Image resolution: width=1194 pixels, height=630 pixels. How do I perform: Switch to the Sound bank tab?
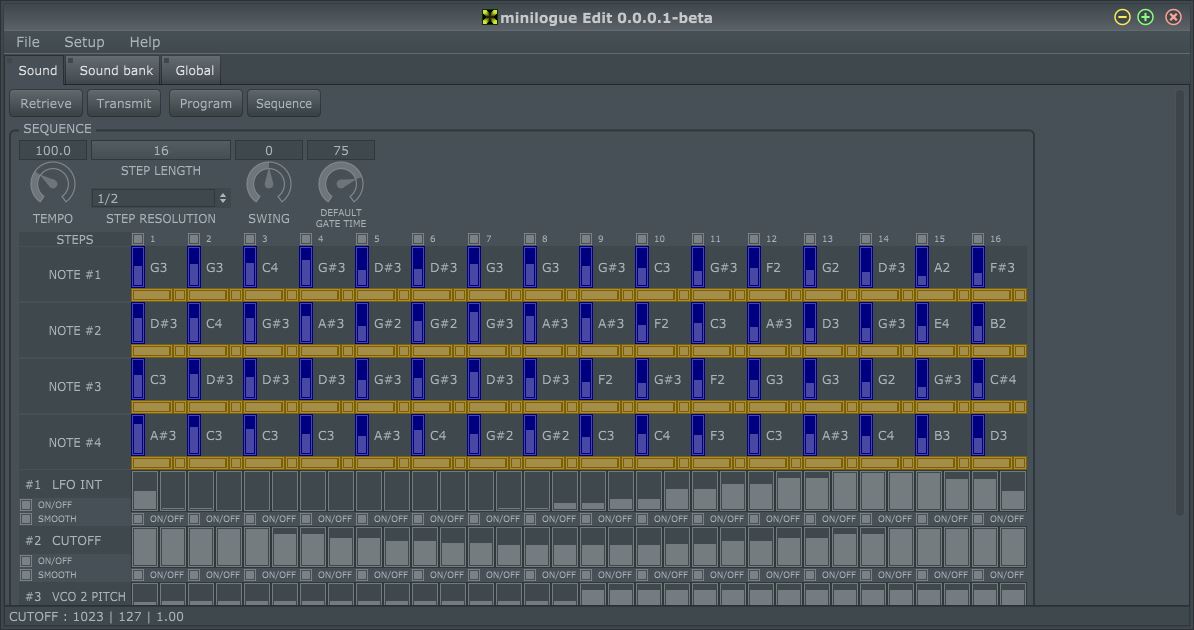point(113,70)
